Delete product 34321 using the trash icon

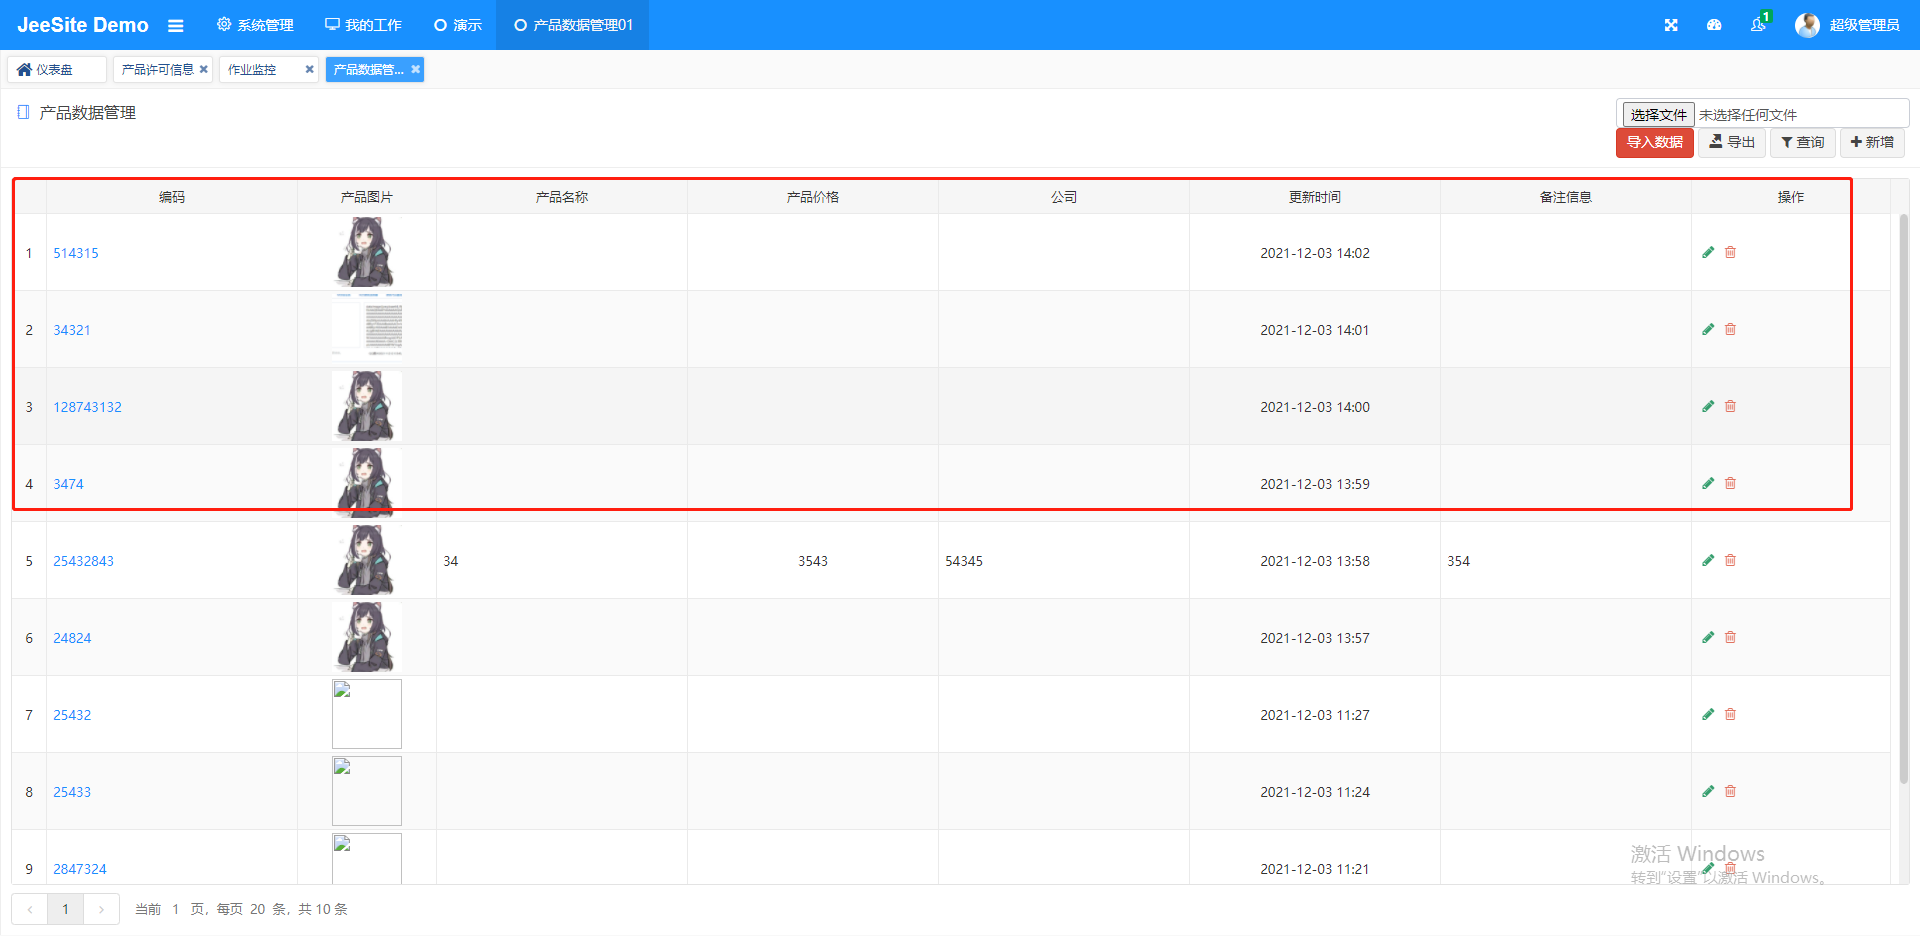click(x=1730, y=329)
